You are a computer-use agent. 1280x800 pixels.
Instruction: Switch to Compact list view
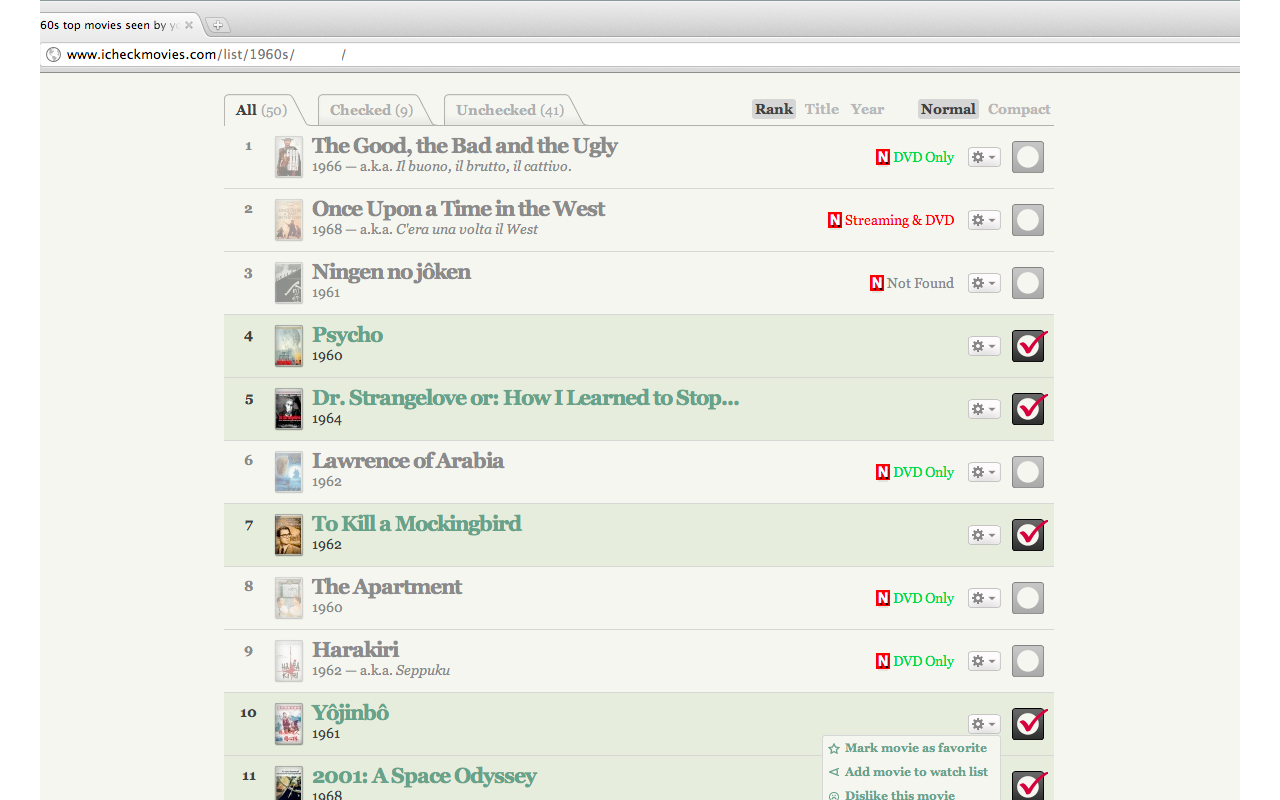tap(1019, 109)
